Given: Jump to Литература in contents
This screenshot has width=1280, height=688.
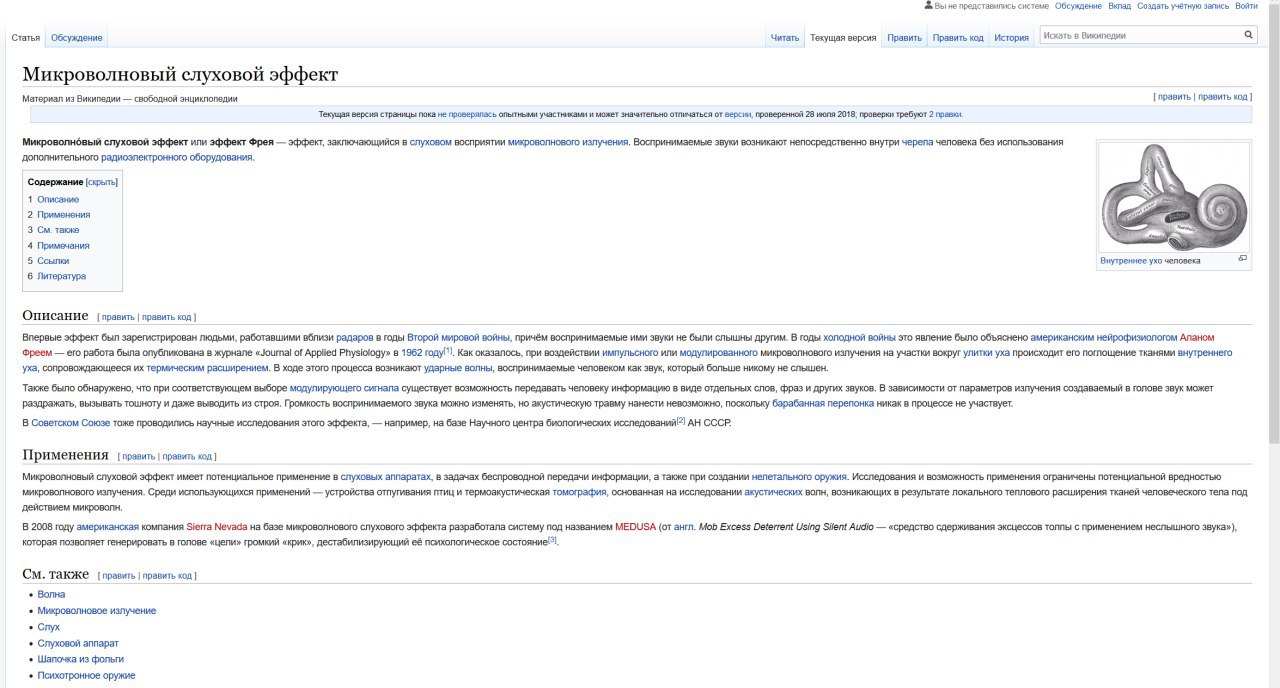Looking at the screenshot, I should (x=61, y=276).
